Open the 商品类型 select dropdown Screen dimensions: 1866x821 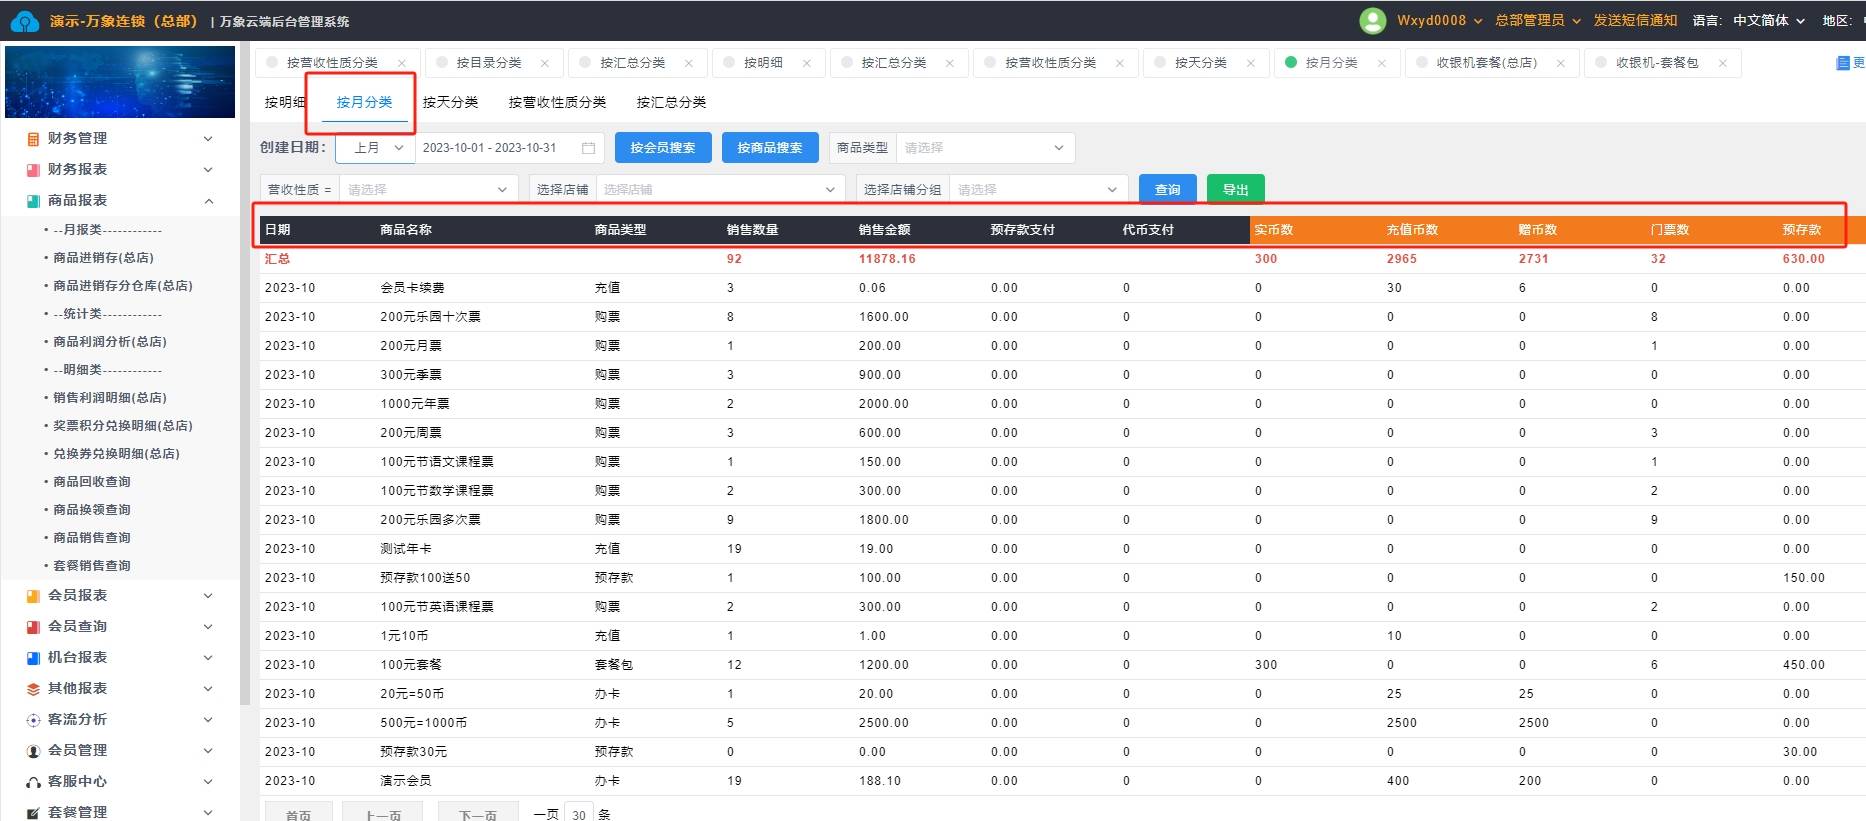(985, 148)
